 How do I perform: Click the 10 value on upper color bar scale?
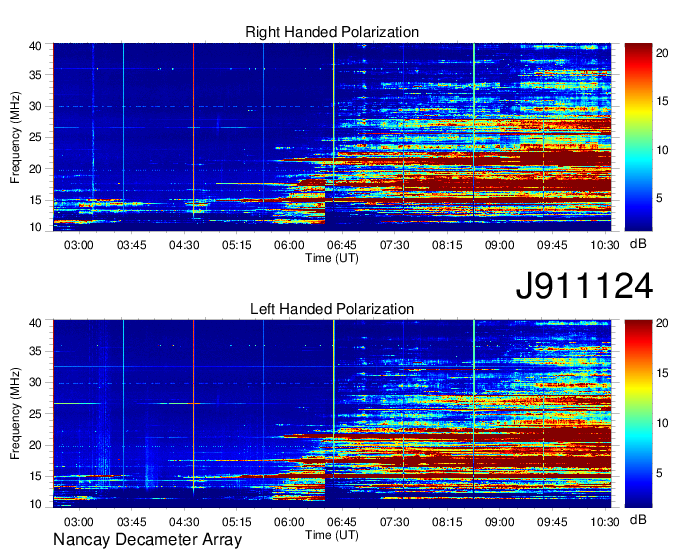point(662,150)
